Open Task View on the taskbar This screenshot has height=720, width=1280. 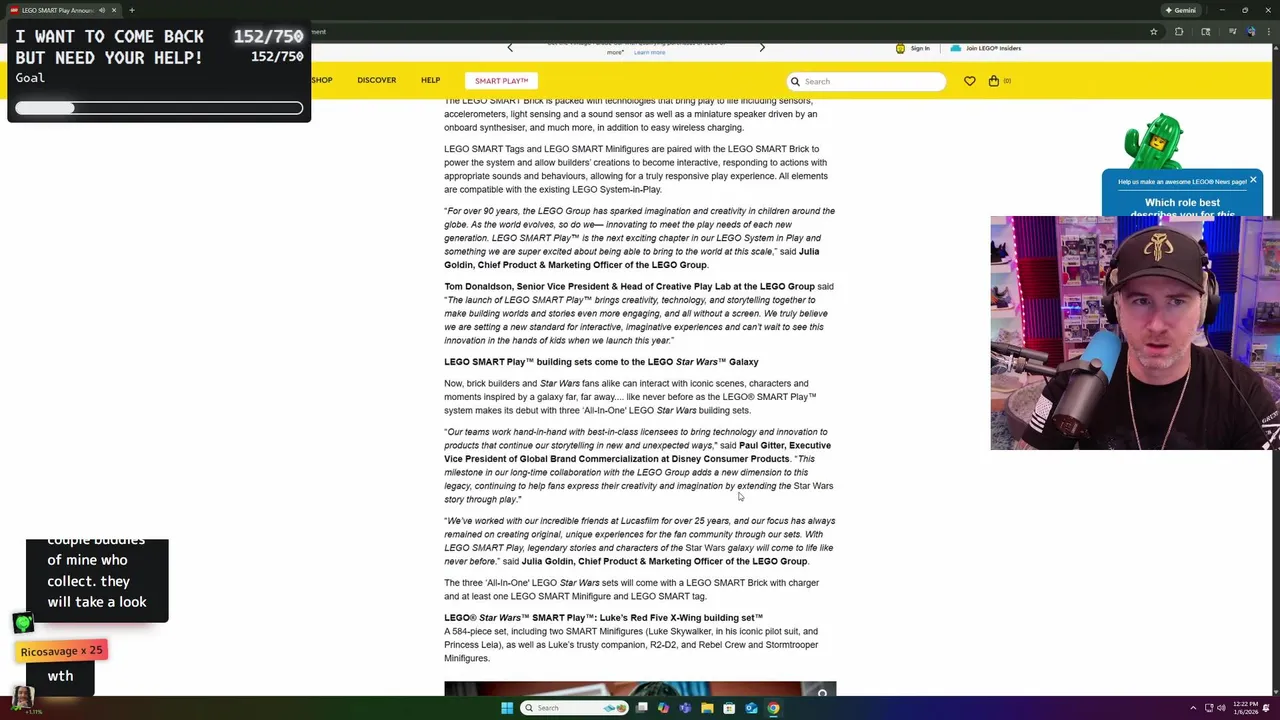pyautogui.click(x=642, y=708)
